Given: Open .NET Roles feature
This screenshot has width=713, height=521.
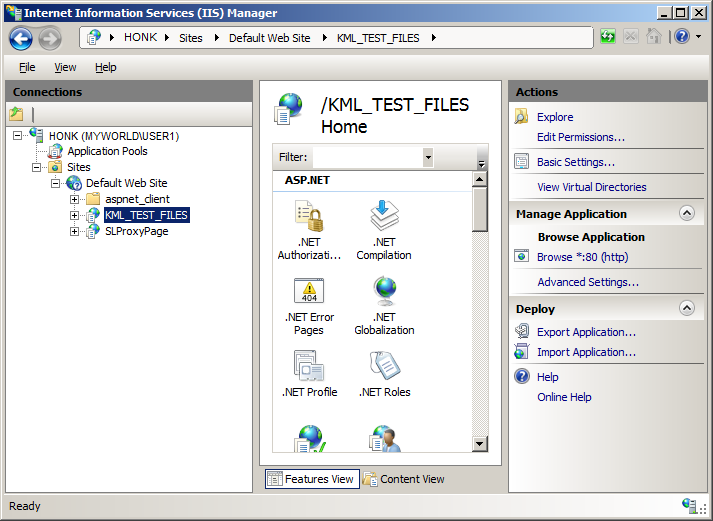Looking at the screenshot, I should (x=384, y=374).
